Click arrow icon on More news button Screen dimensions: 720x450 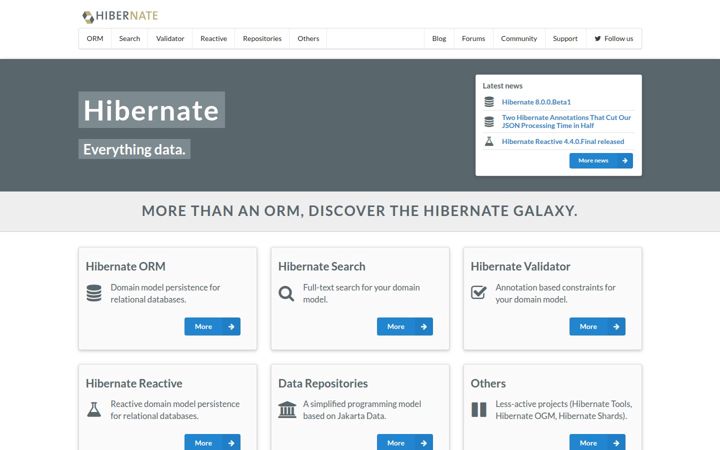coord(624,161)
